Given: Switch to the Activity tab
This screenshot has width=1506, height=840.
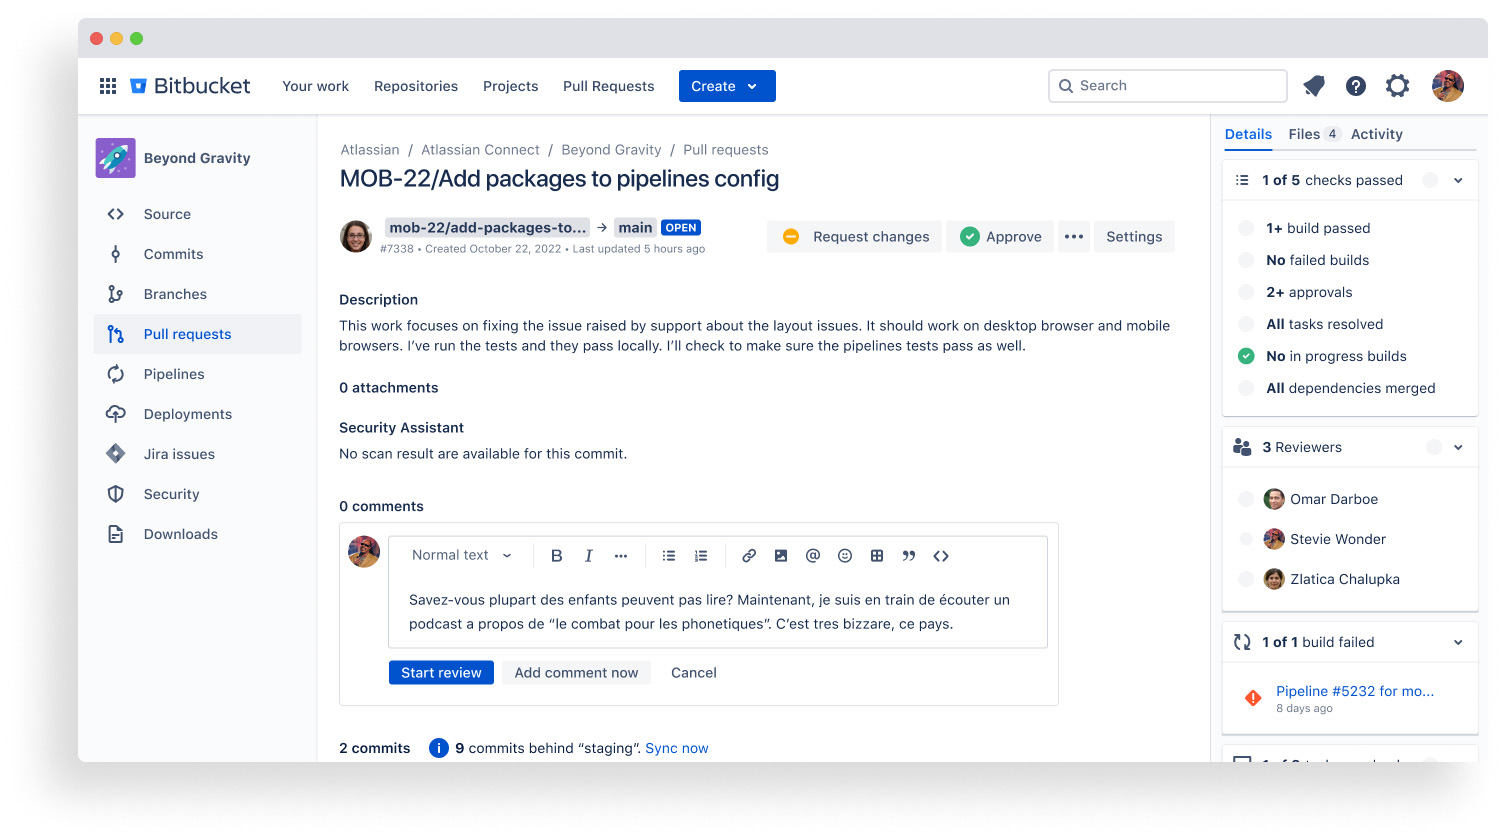Looking at the screenshot, I should click(x=1377, y=134).
